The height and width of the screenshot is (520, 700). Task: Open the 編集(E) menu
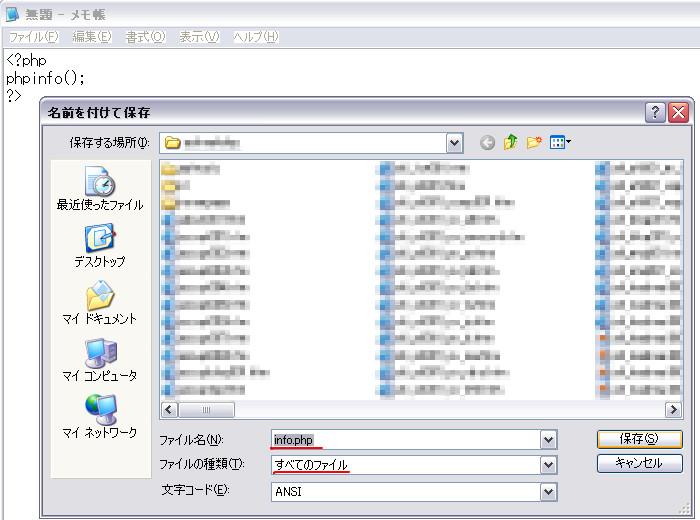(92, 37)
